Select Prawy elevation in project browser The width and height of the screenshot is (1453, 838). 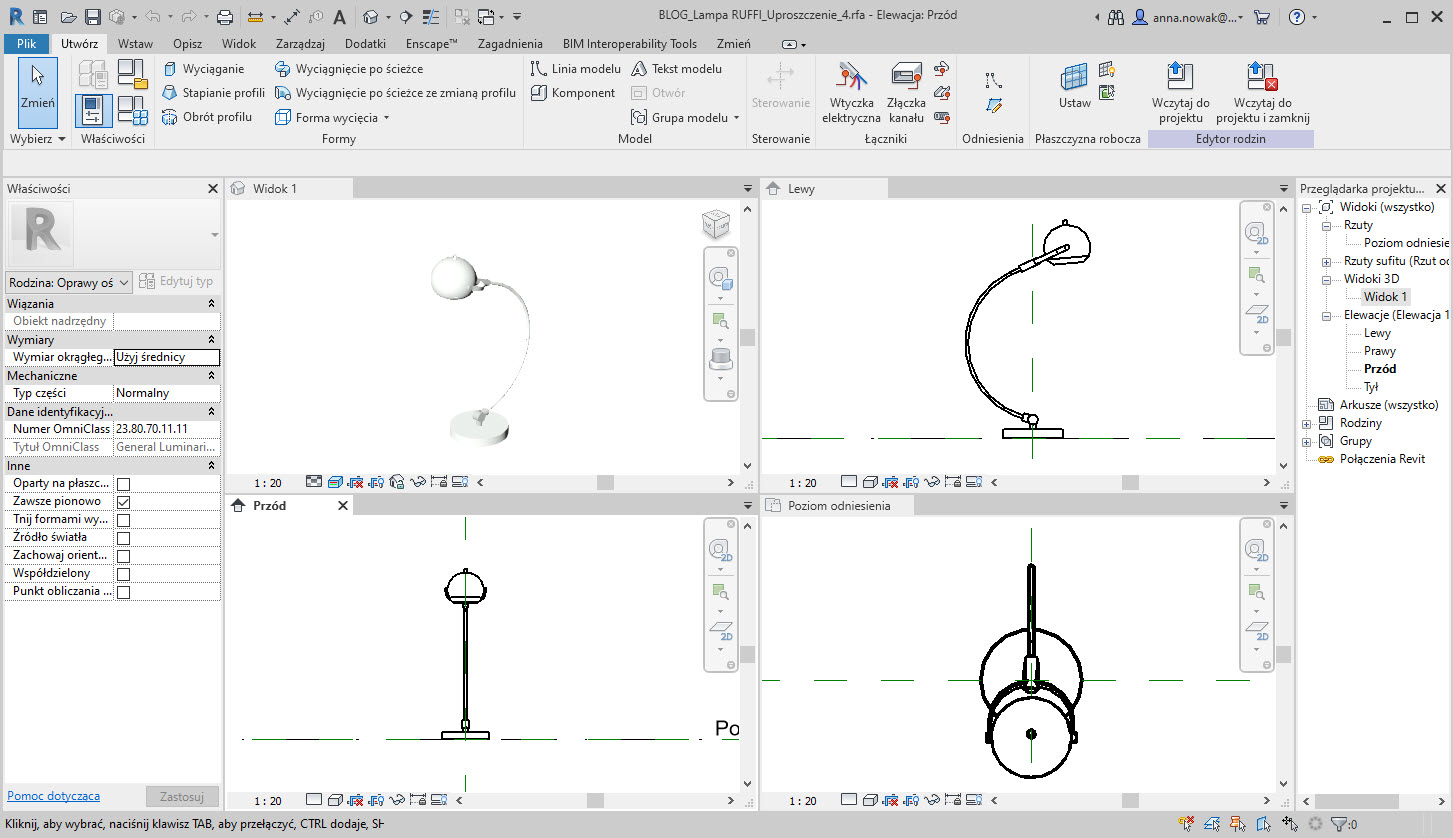1379,351
